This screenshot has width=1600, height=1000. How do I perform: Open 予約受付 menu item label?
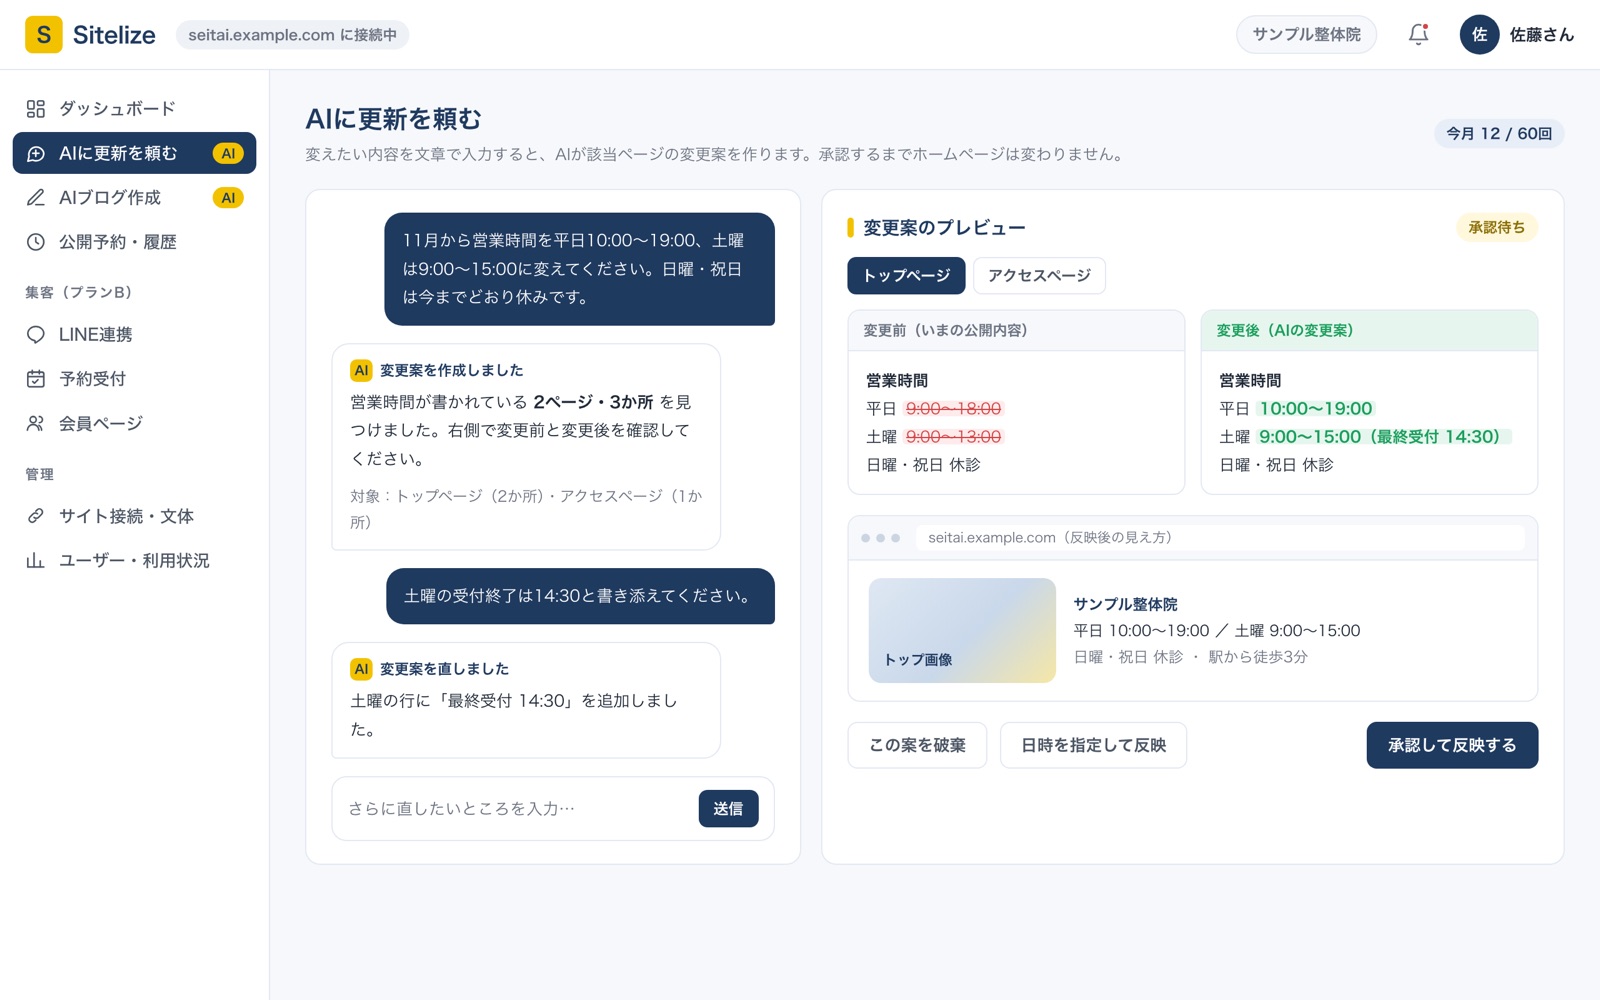(x=92, y=379)
